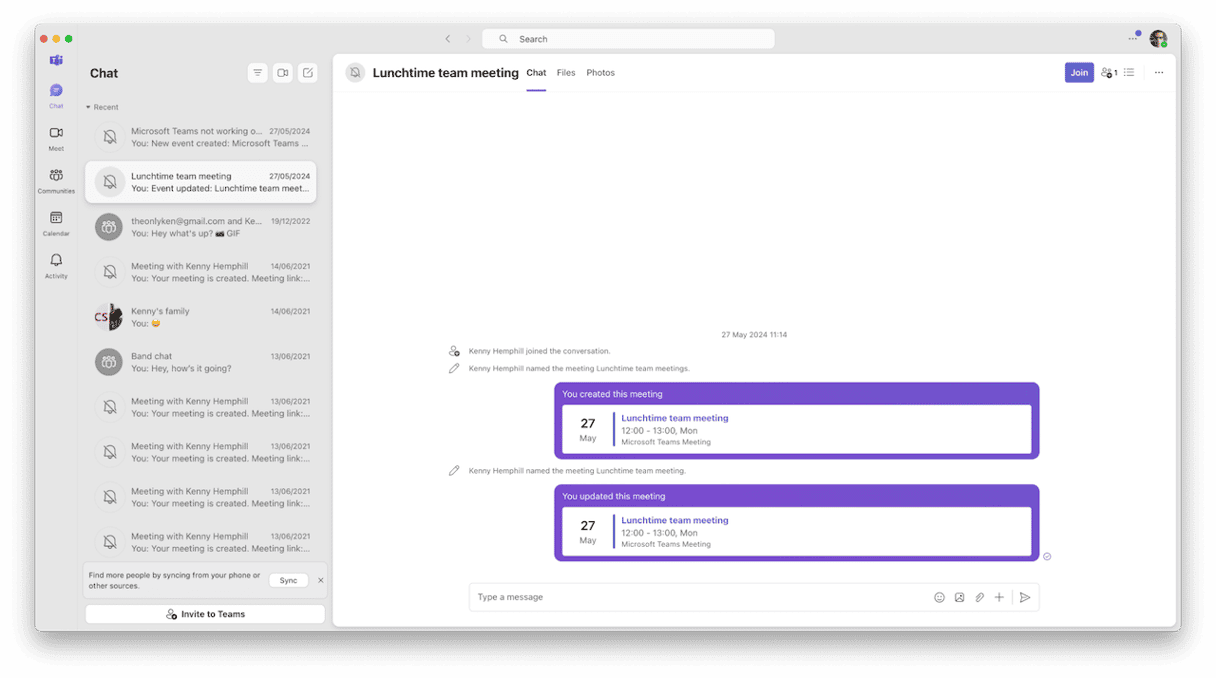
Task: Open the Meet section in sidebar
Action: pyautogui.click(x=56, y=138)
